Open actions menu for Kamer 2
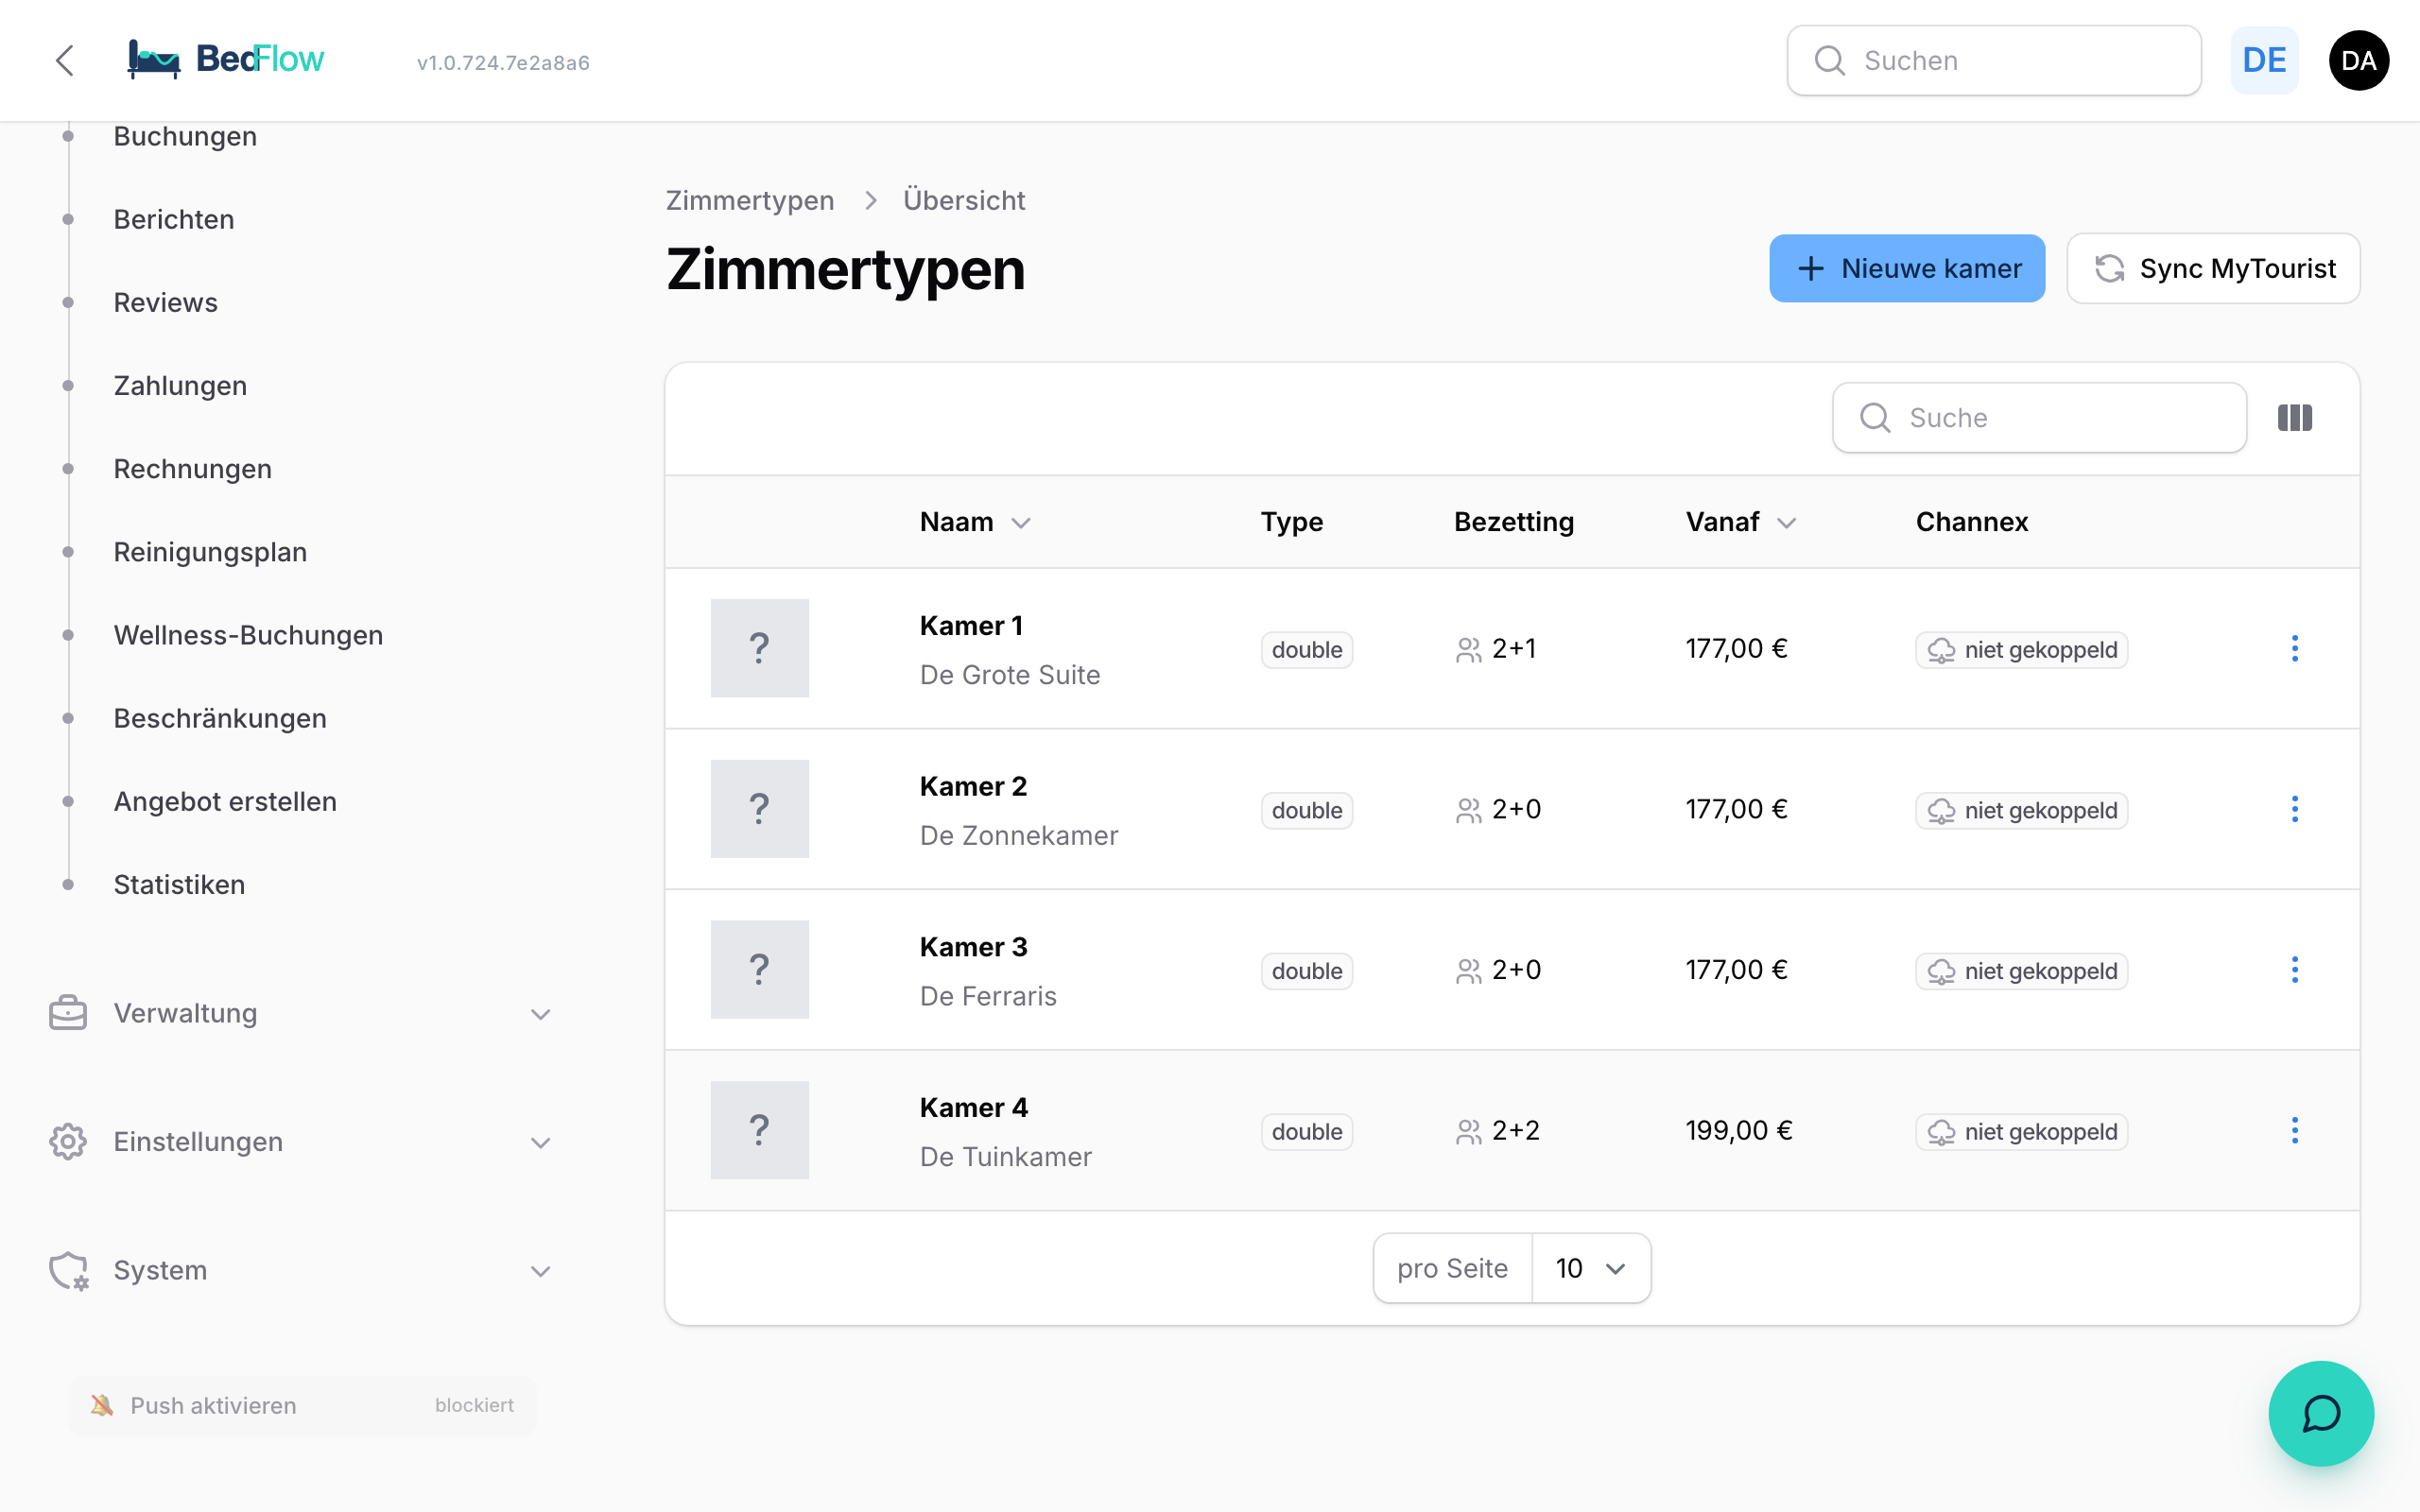 pyautogui.click(x=2295, y=809)
